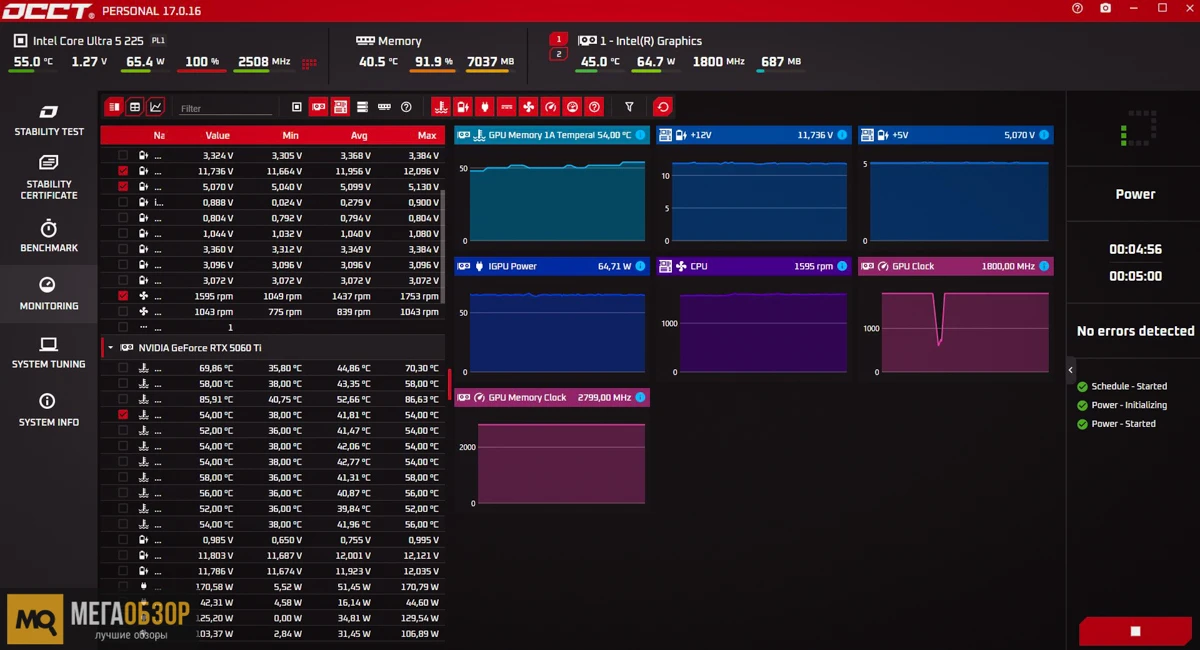Click CPU usage grid icon beside 2508 MHz
This screenshot has width=1200, height=650.
(x=309, y=62)
